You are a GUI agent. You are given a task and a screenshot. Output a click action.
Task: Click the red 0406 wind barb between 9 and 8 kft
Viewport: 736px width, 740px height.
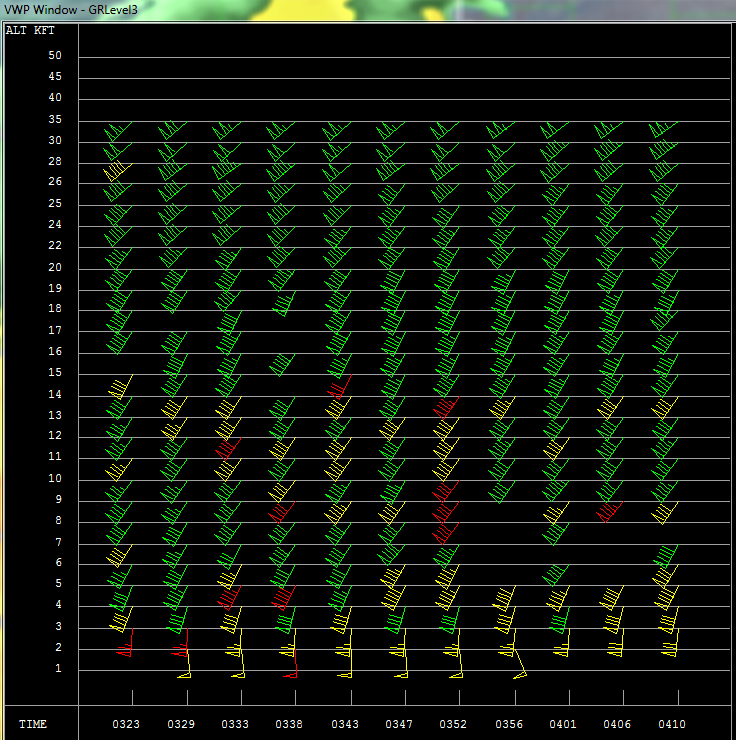610,512
